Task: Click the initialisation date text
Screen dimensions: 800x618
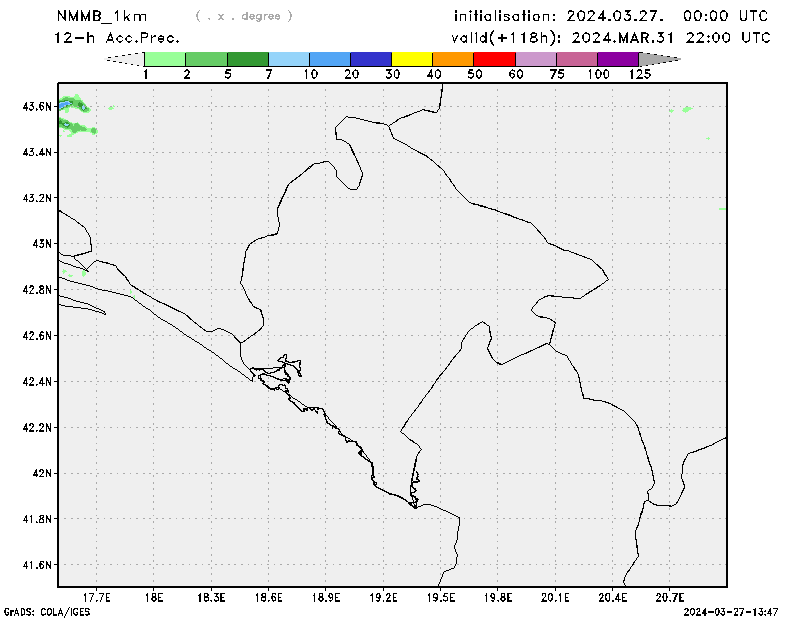Action: point(611,16)
